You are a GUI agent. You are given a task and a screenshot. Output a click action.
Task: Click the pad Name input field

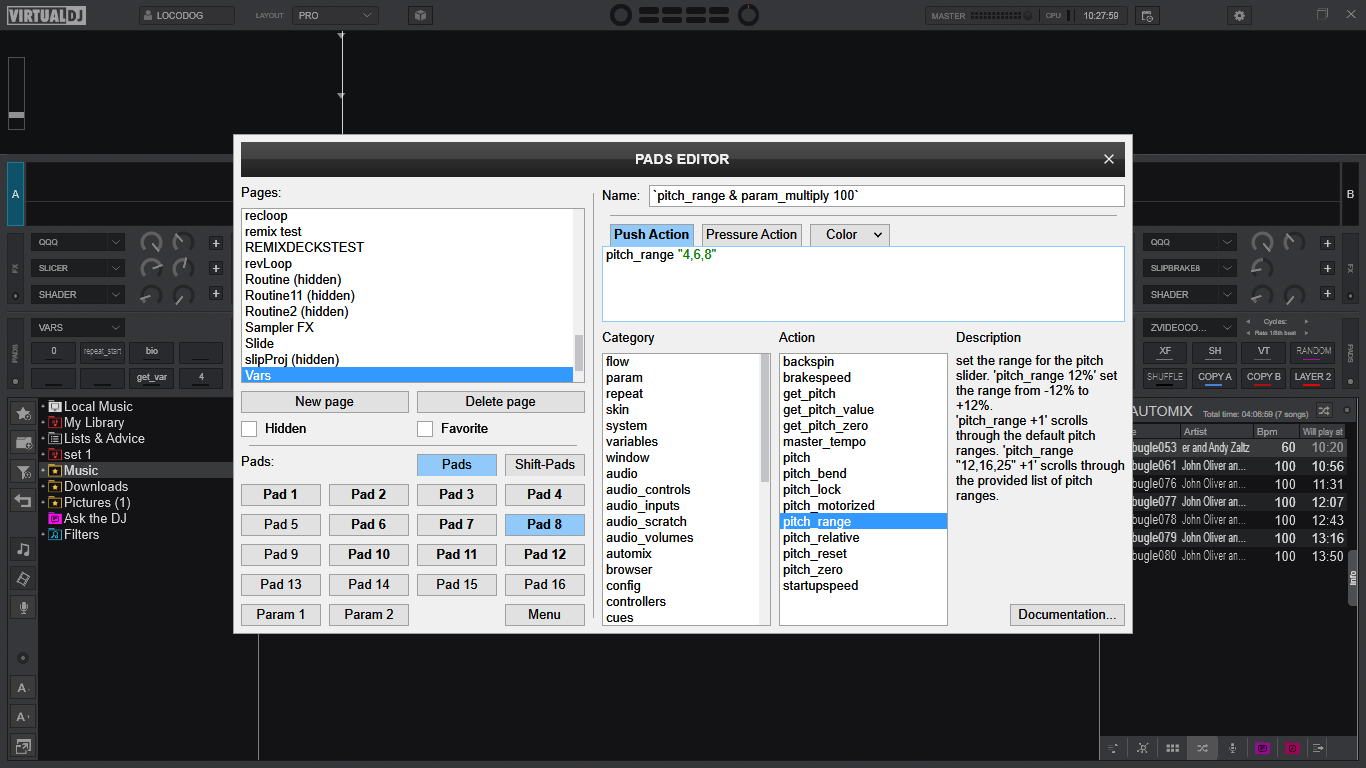point(886,196)
